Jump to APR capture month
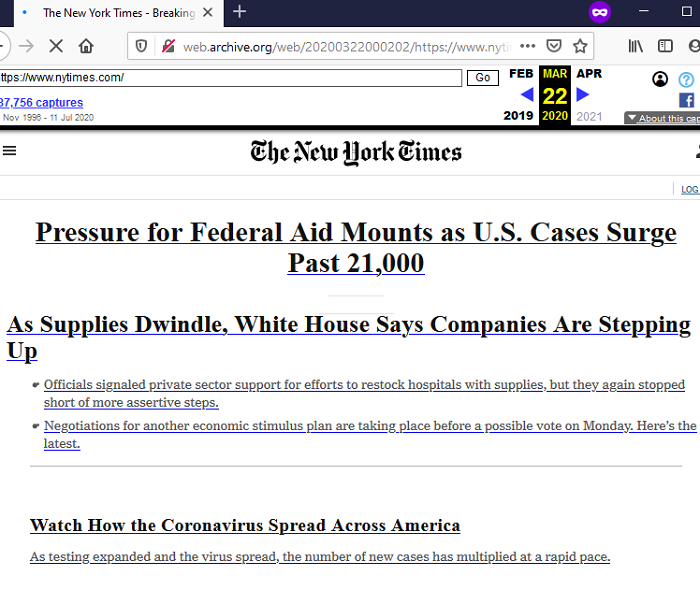This screenshot has height=590, width=700. [589, 73]
